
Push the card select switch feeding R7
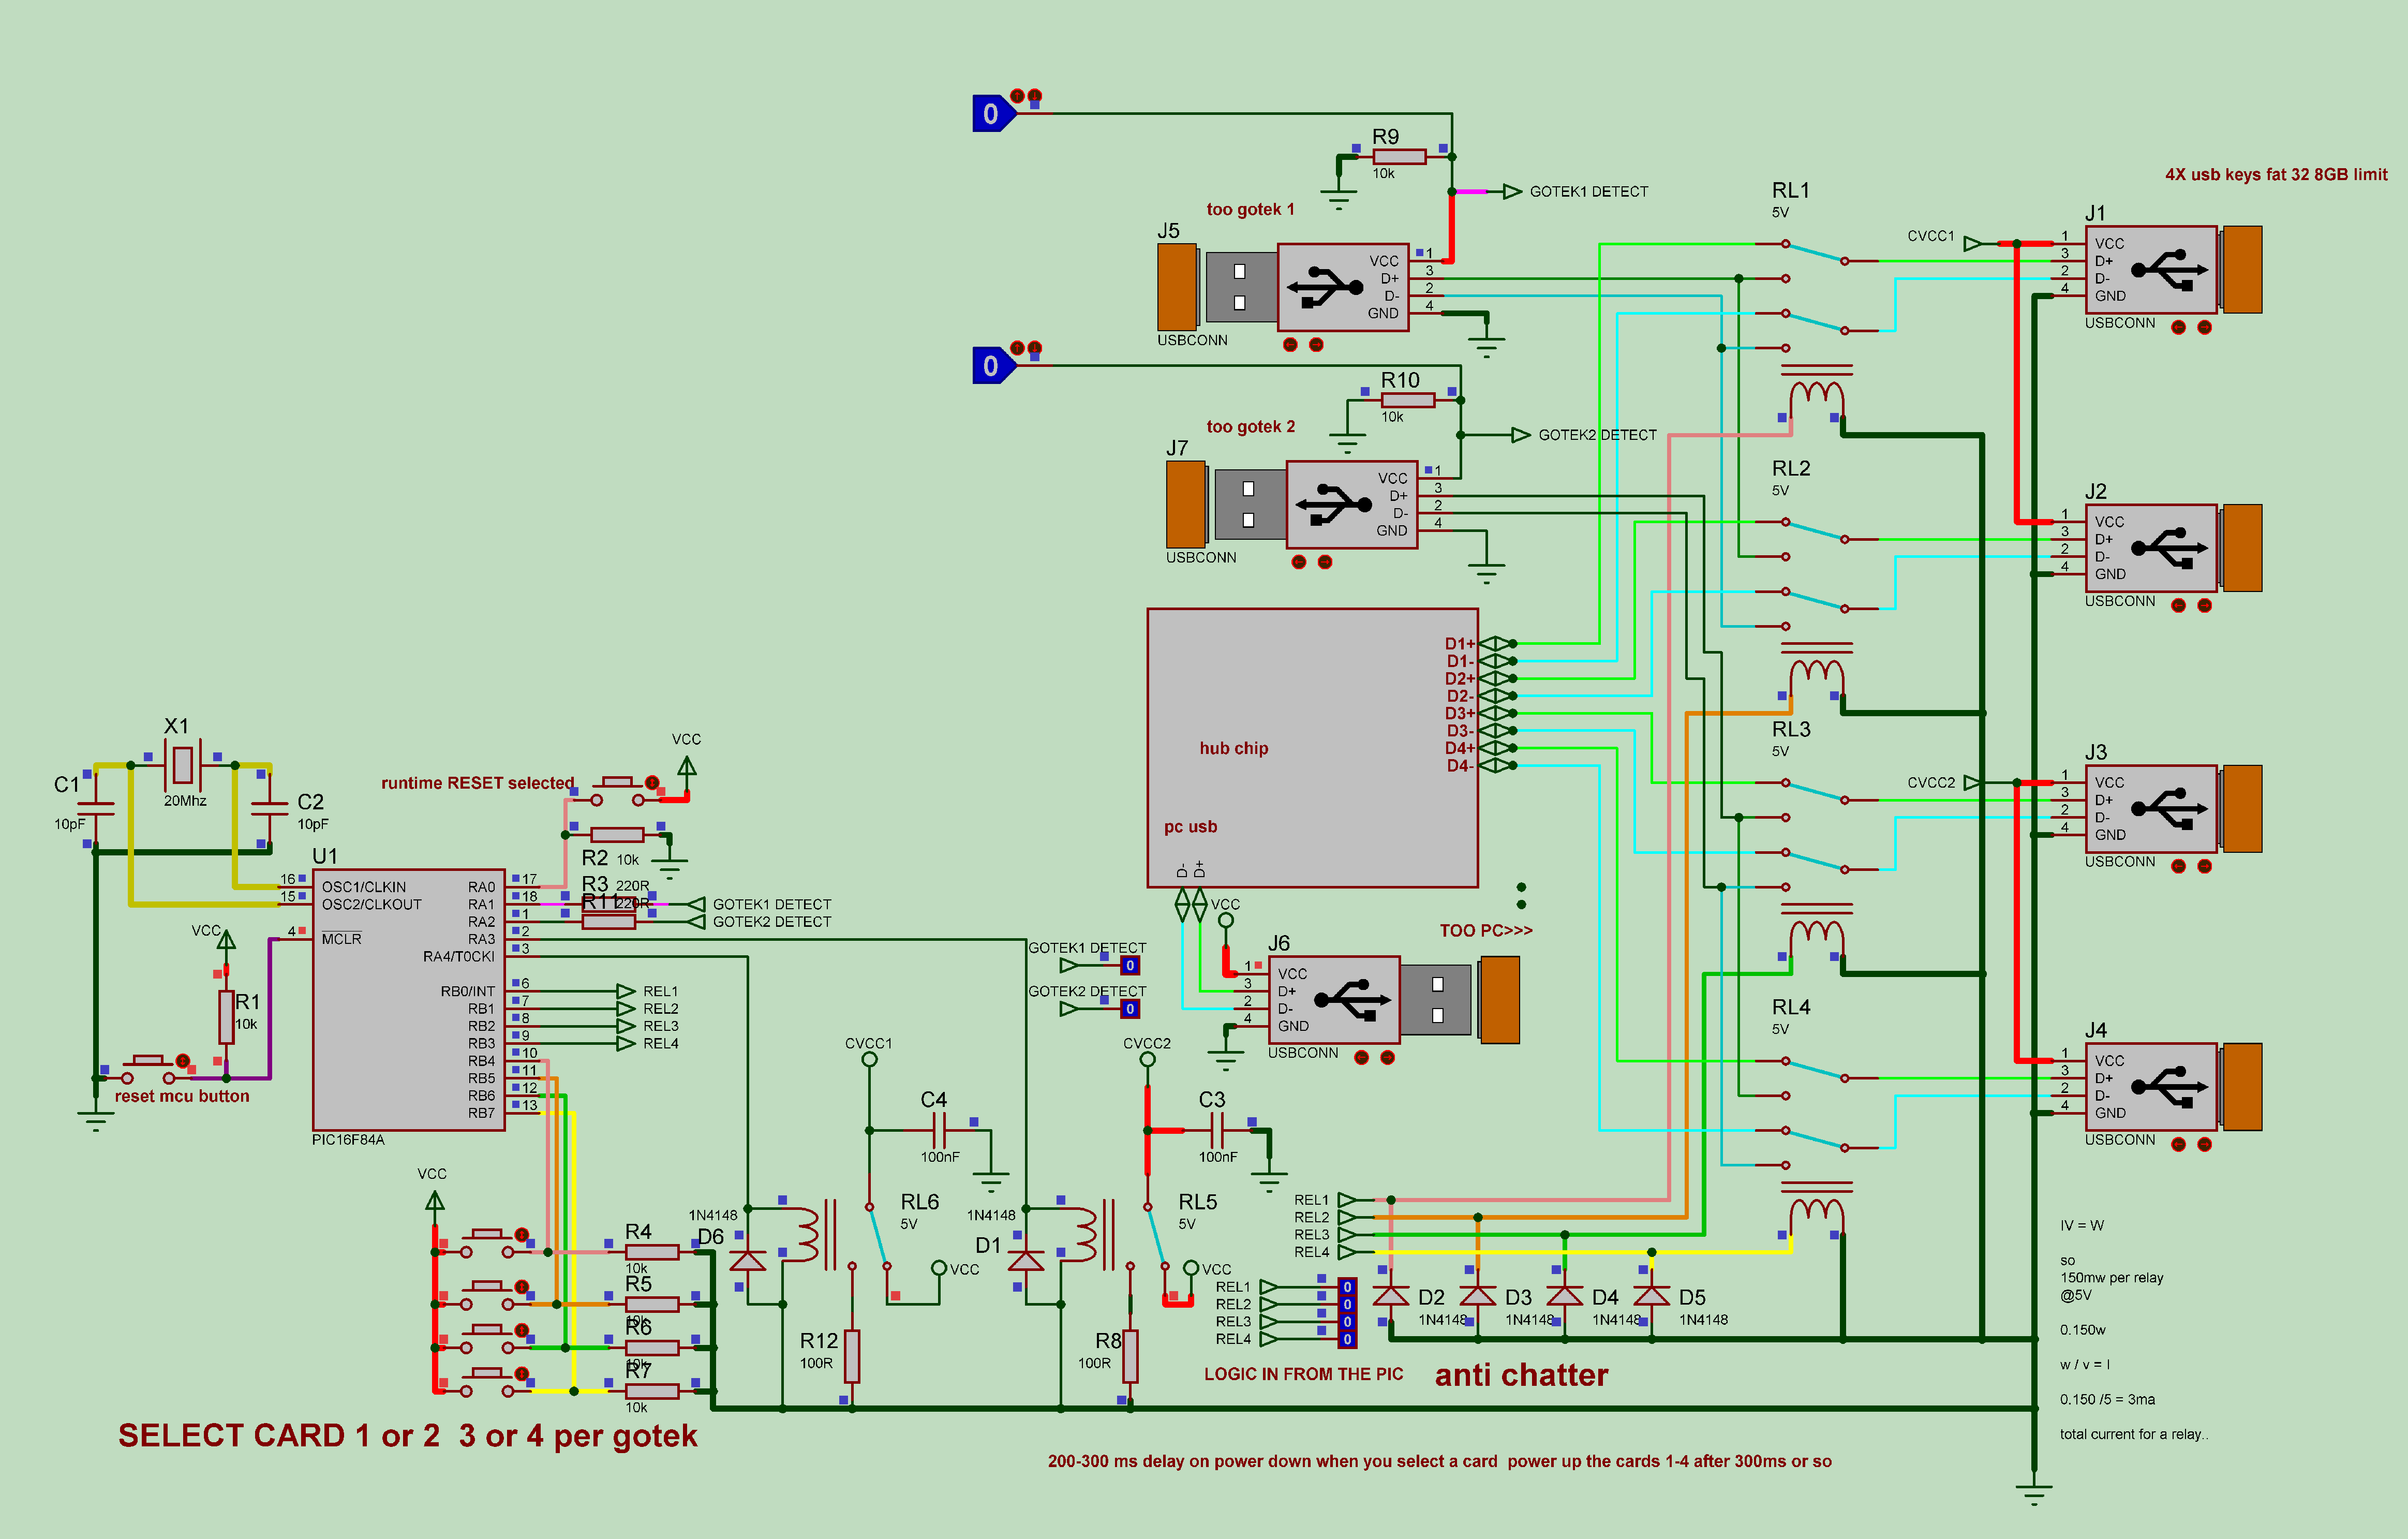[x=487, y=1381]
